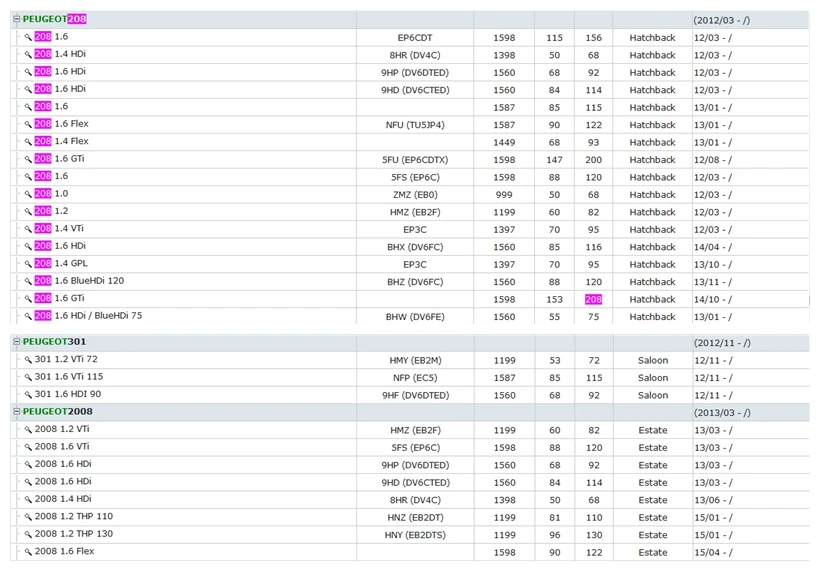The image size is (820, 571).
Task: Select the 301 1.2 VTi 72 entry
Action: click(x=66, y=359)
